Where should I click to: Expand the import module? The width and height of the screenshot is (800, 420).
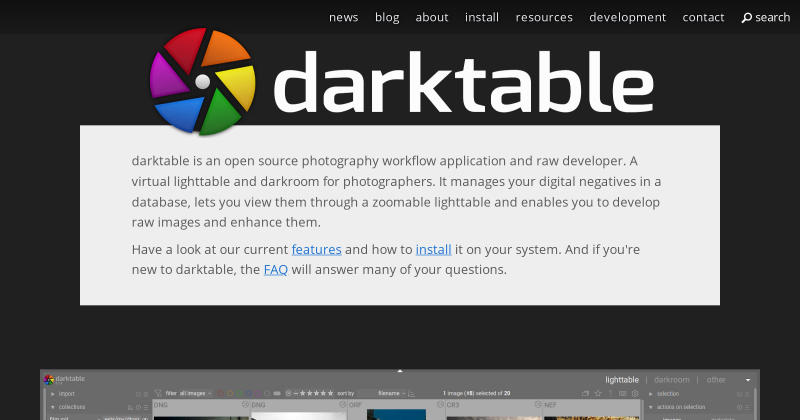[x=53, y=394]
